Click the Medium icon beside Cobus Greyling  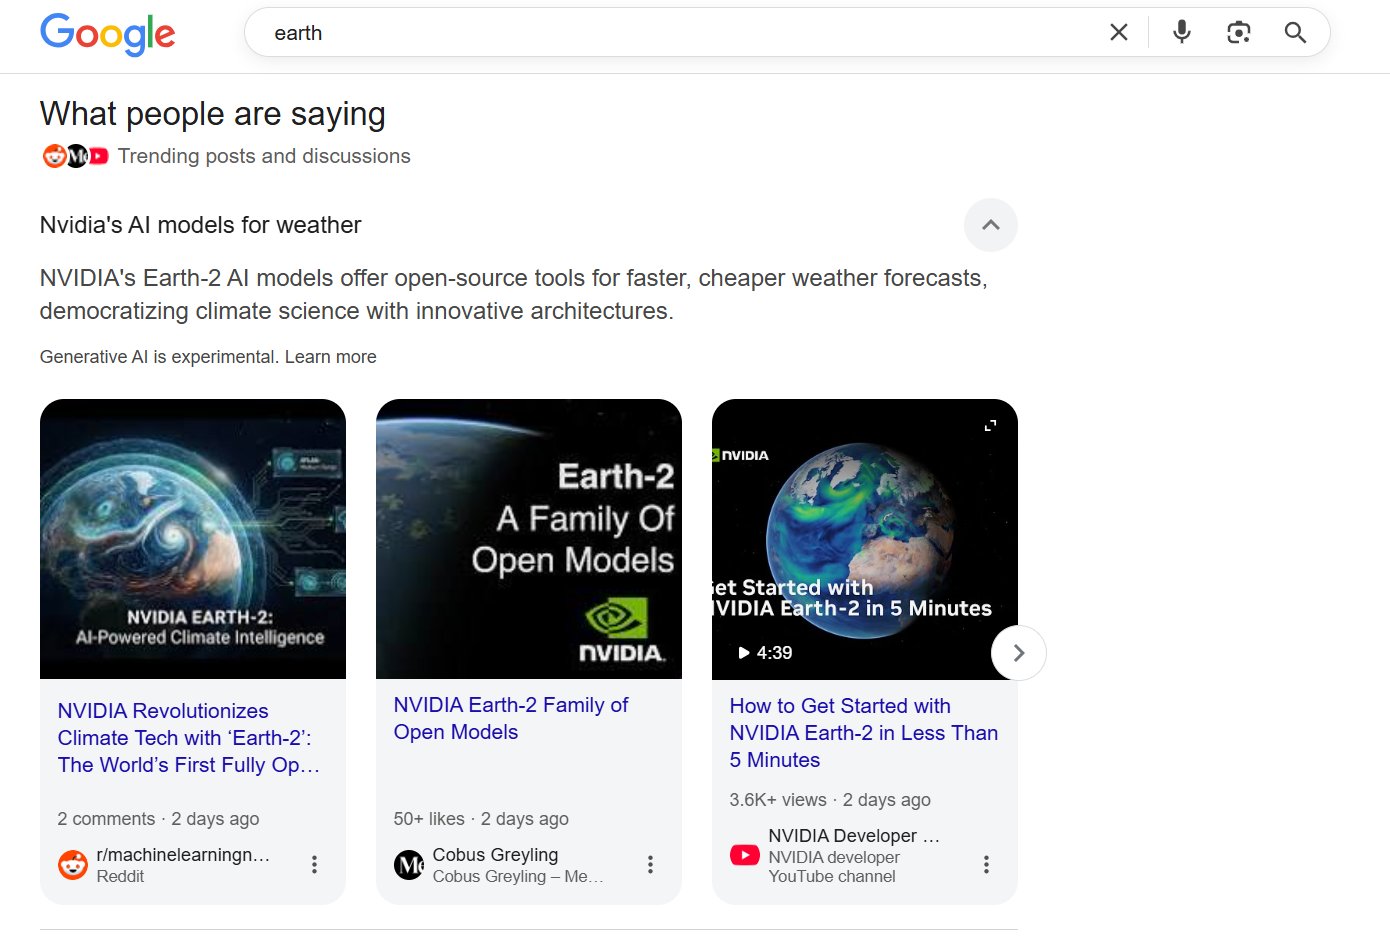tap(408, 865)
